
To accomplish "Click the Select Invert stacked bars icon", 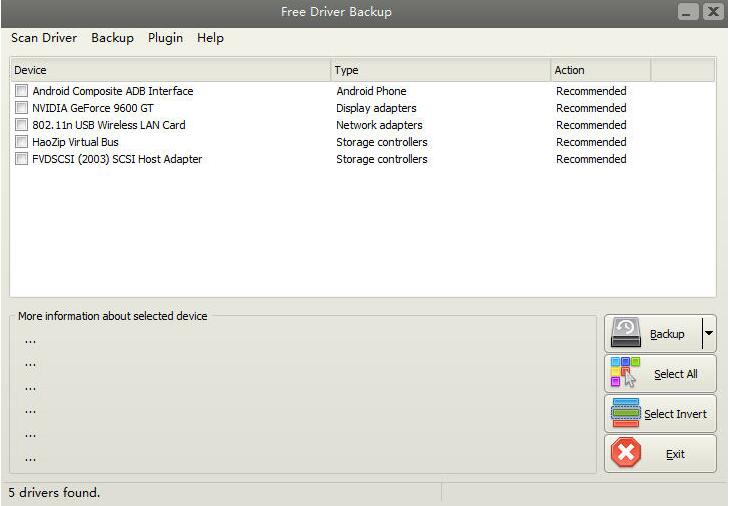I will pos(626,413).
